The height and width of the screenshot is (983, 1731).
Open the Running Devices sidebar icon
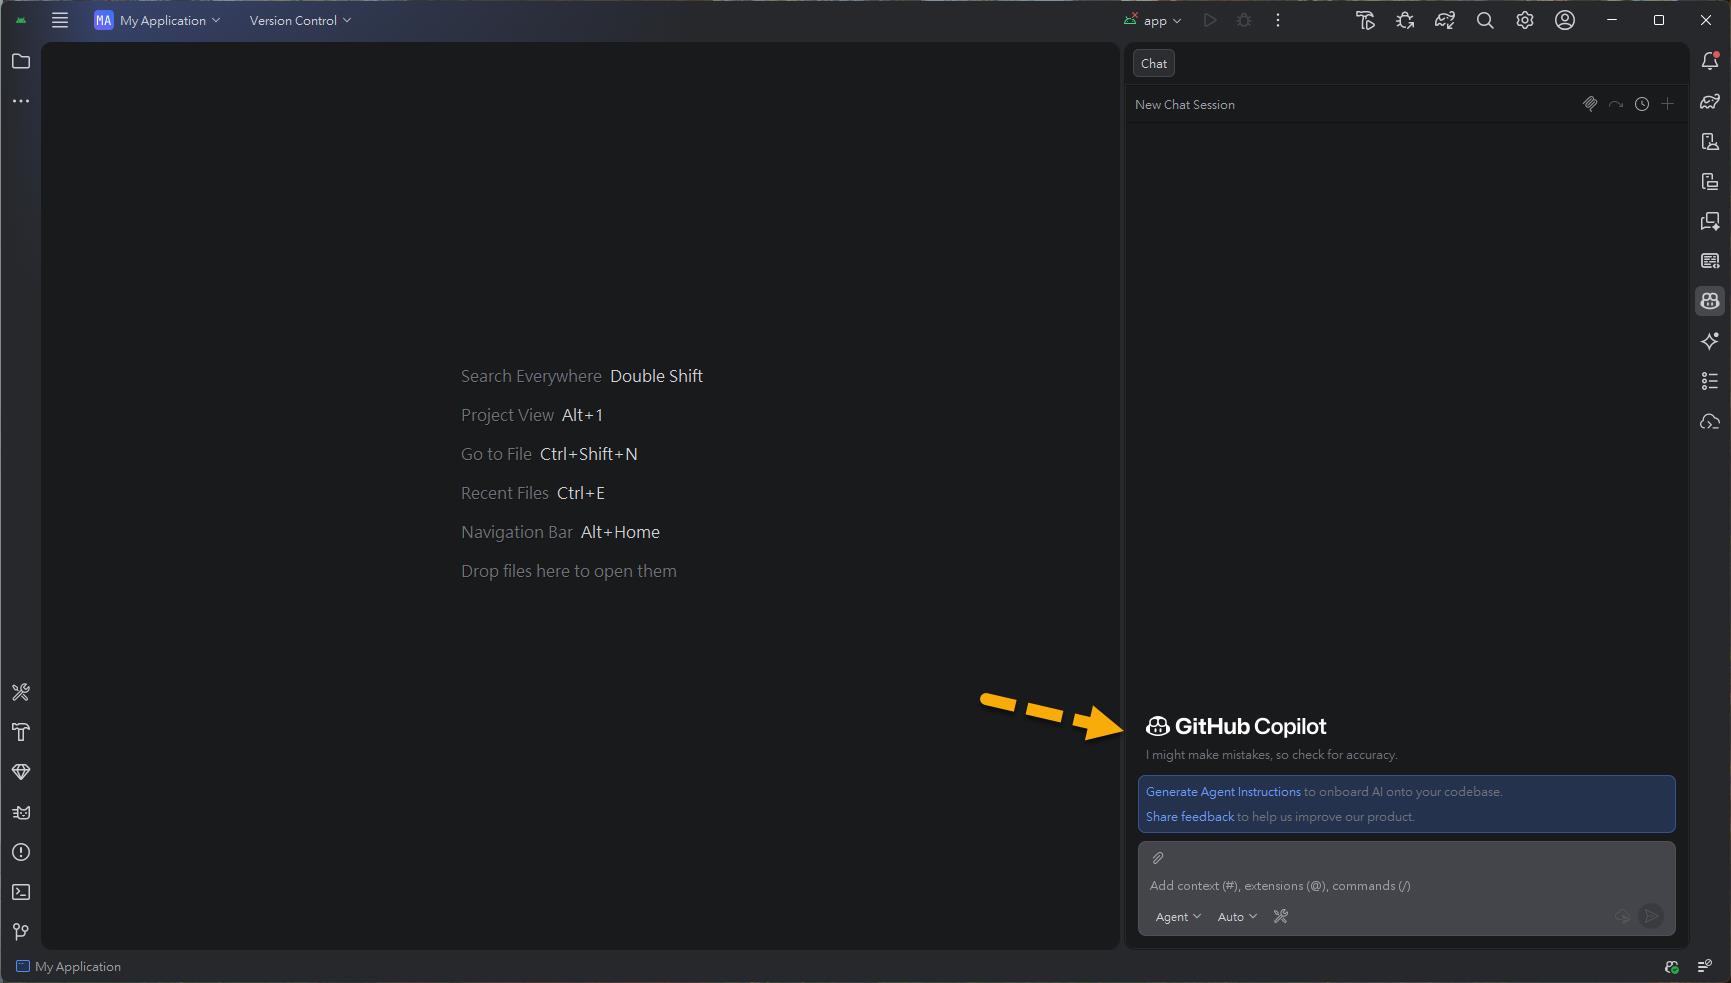click(1710, 181)
